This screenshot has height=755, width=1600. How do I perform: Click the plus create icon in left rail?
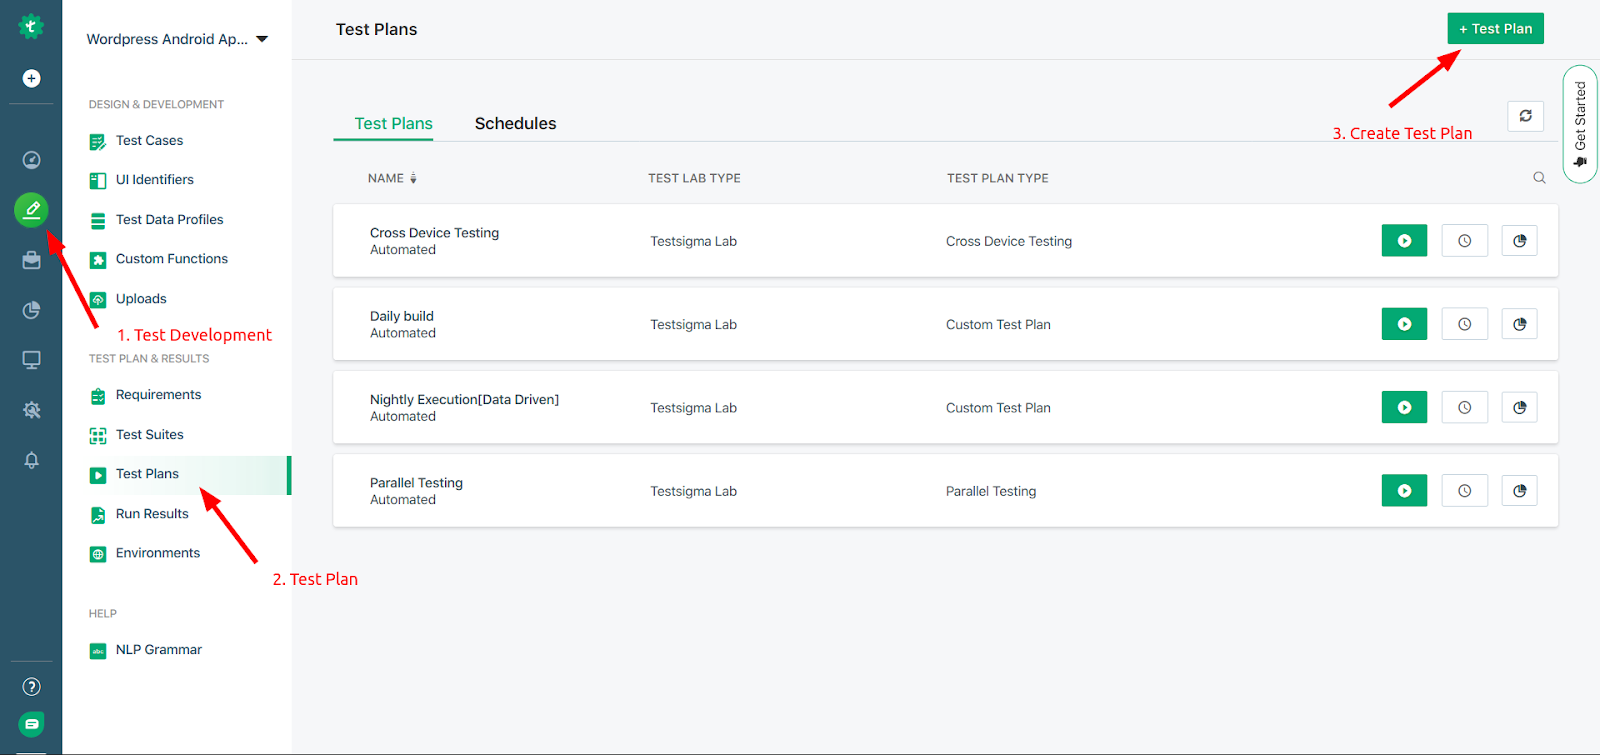(31, 78)
